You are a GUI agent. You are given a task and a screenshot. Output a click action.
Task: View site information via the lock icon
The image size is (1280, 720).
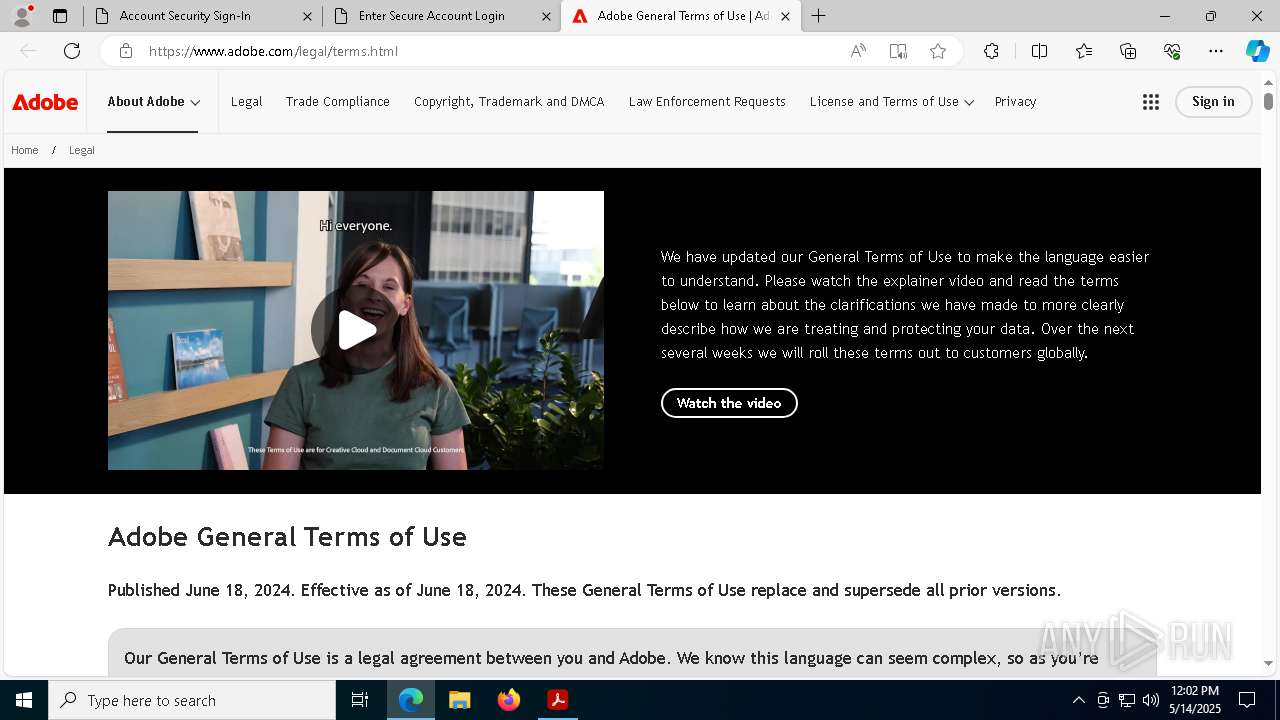(125, 51)
